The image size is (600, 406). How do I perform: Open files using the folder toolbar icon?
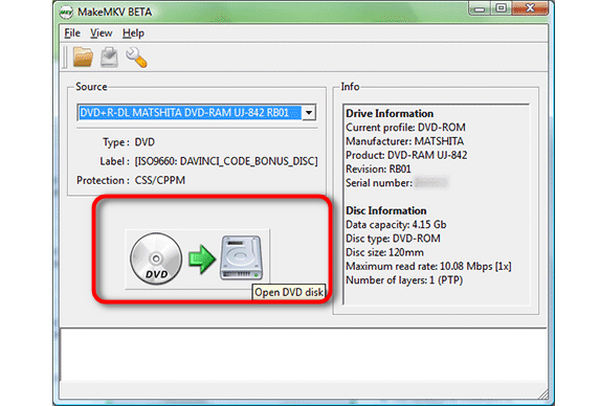pos(83,57)
